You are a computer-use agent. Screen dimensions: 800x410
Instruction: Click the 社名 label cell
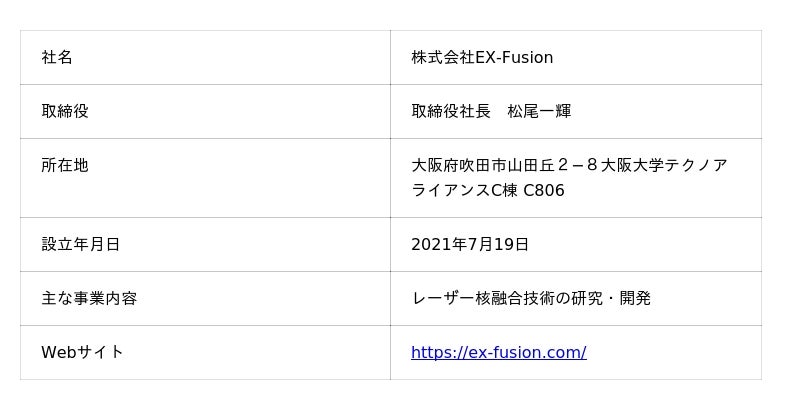[x=57, y=57]
